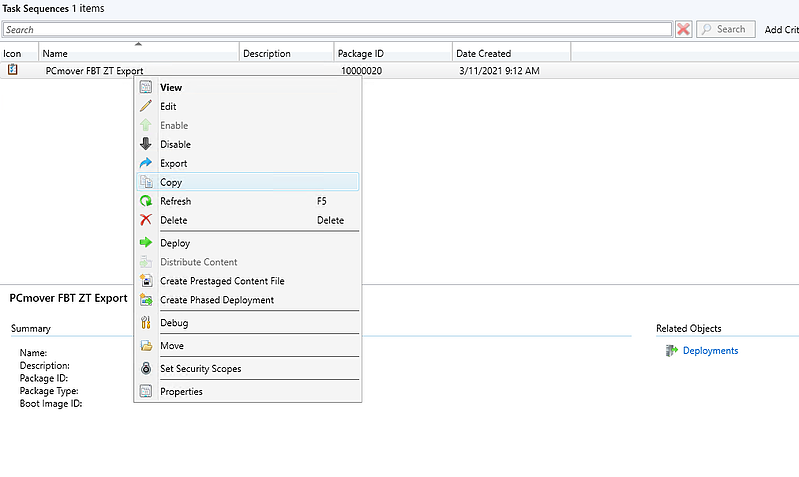Click the Icon column header
The width and height of the screenshot is (799, 477).
tap(19, 53)
